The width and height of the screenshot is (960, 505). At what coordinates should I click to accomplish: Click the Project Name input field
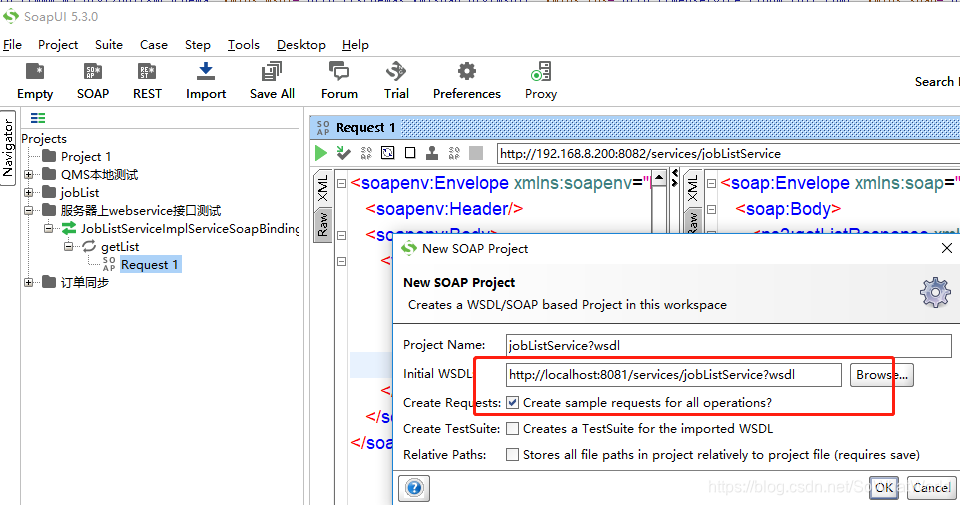tap(729, 346)
